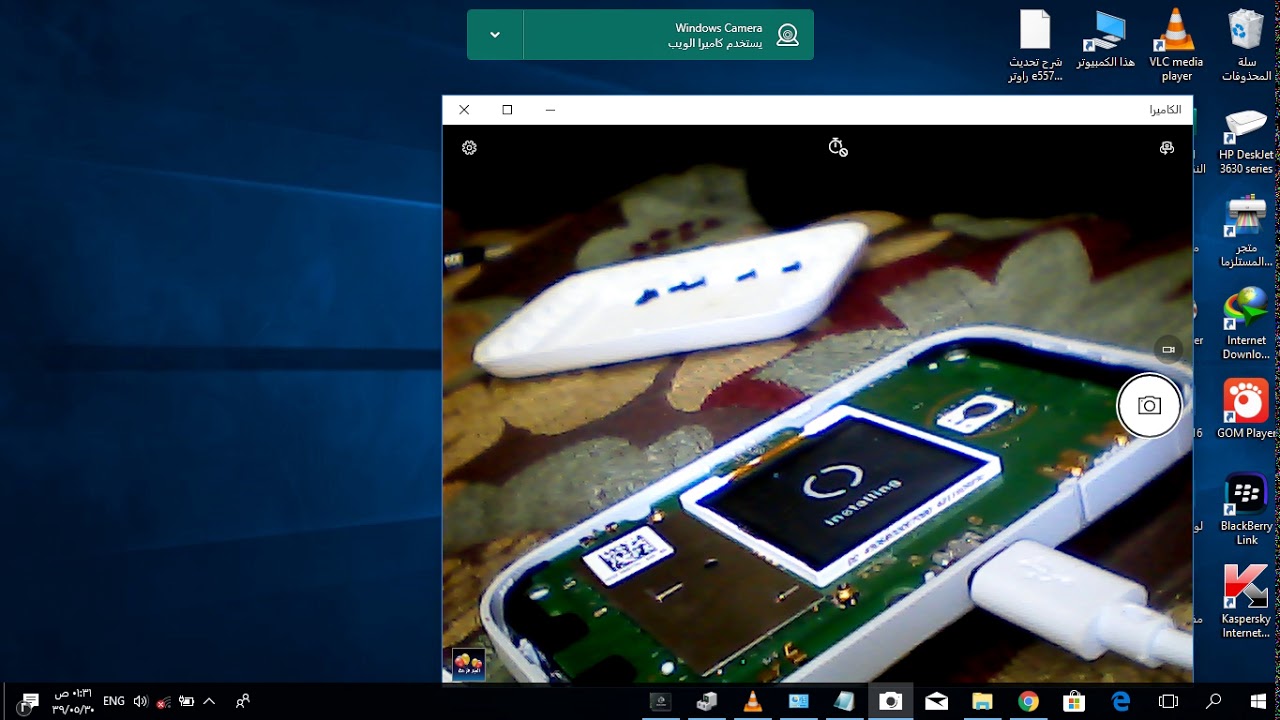Click the Windows Camera notification text
Viewport: 1280px width, 720px height.
pyautogui.click(x=715, y=36)
